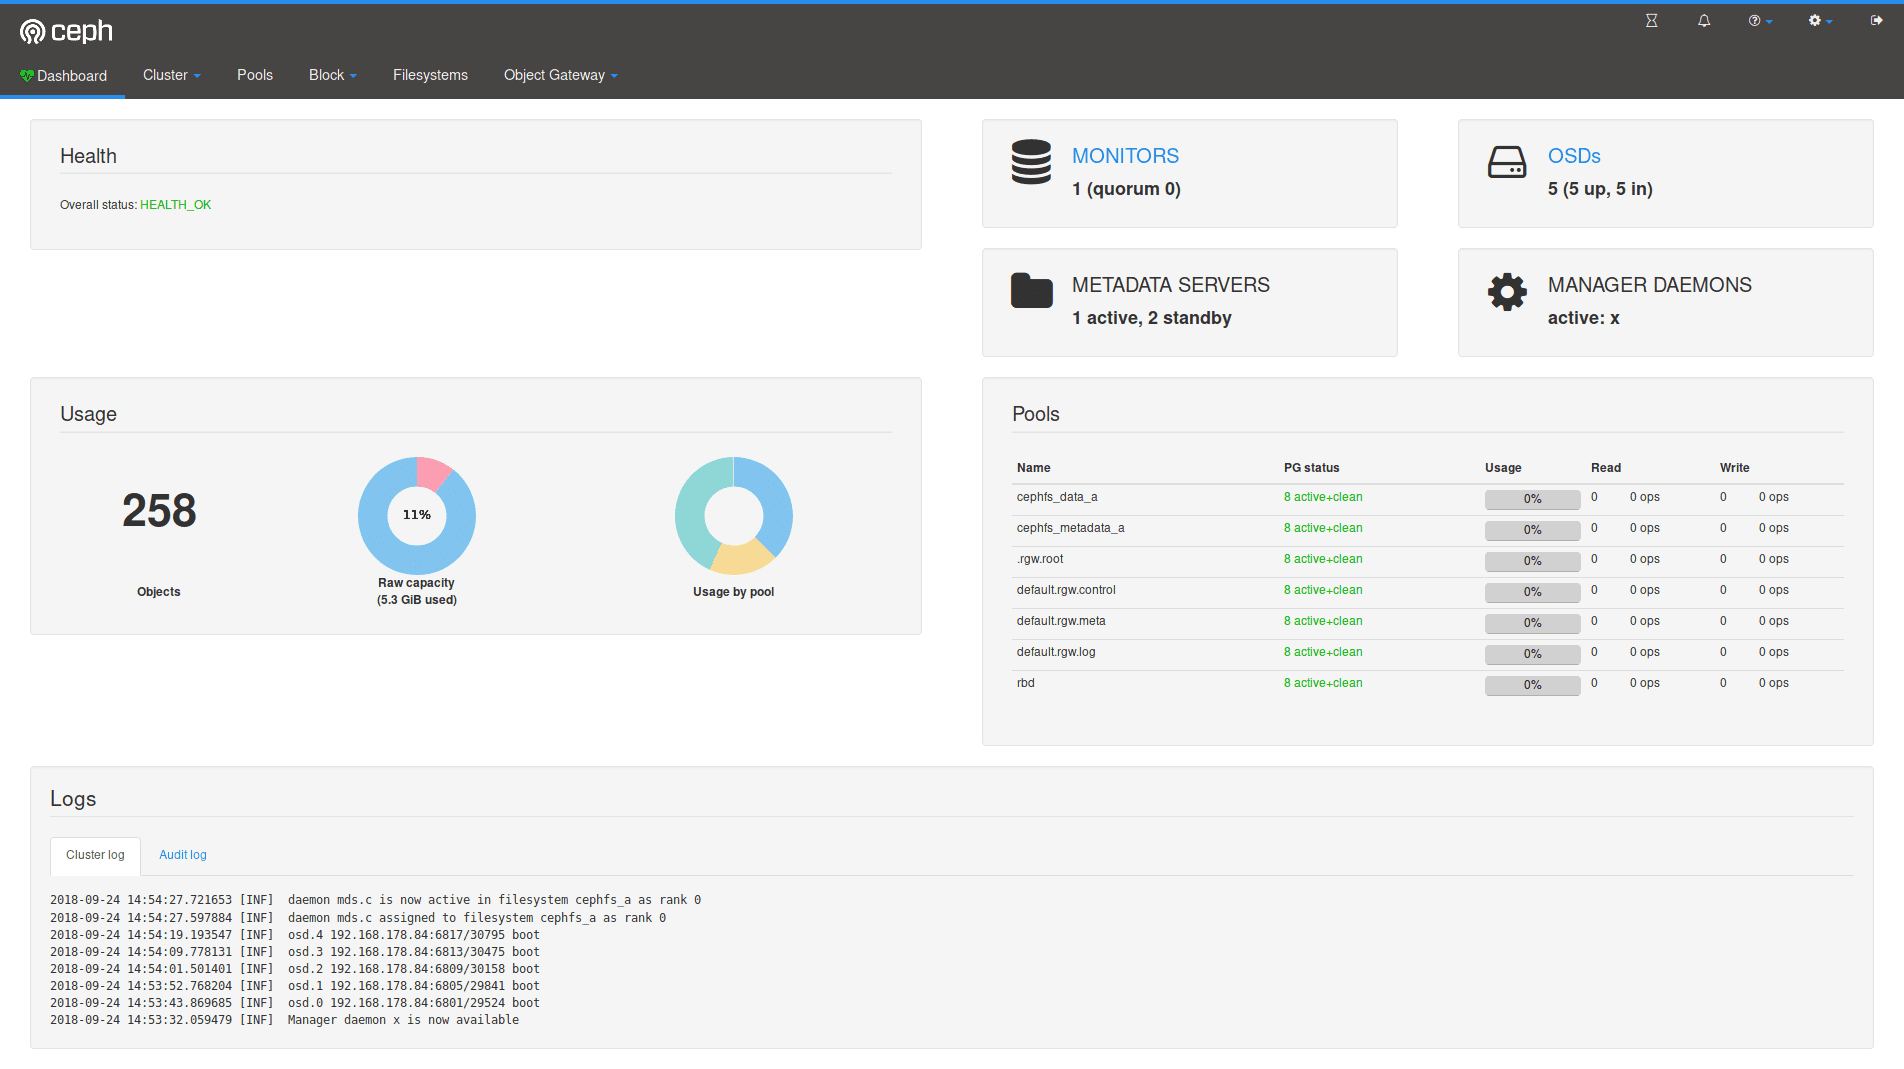
Task: Expand the Cluster menu
Action: (x=171, y=75)
